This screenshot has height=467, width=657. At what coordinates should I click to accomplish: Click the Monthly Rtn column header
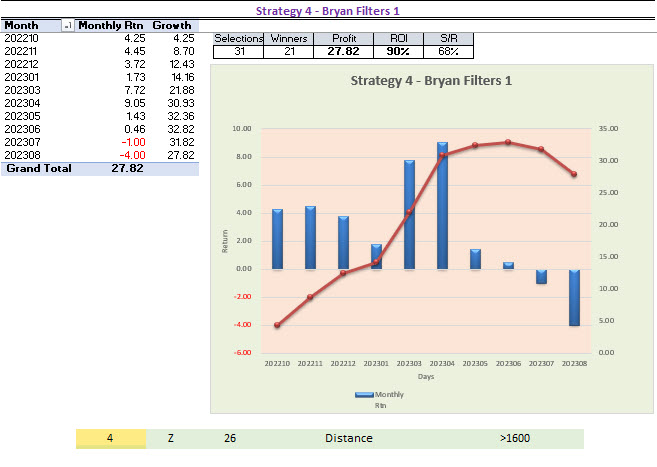tap(110, 25)
